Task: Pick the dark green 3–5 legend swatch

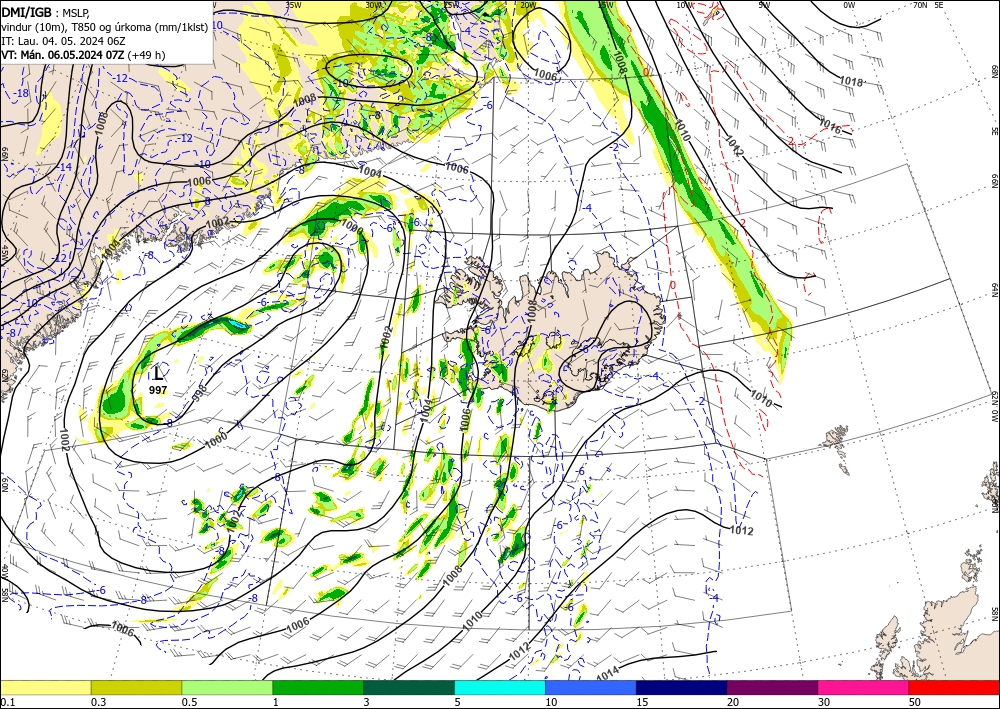Action: click(409, 687)
